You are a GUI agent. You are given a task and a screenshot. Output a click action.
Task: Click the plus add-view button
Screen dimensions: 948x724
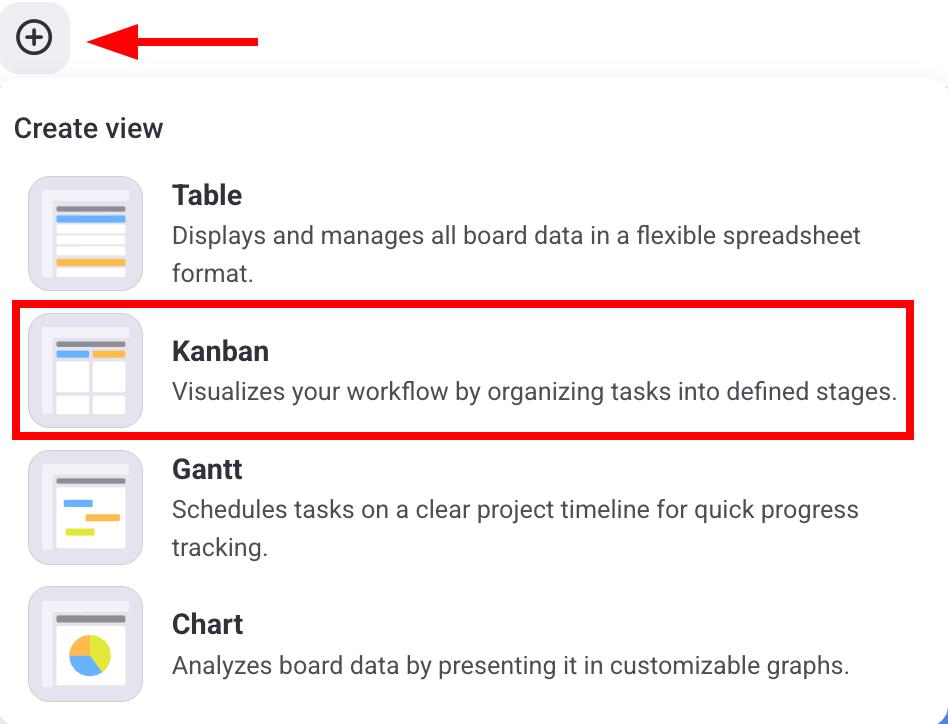34,39
